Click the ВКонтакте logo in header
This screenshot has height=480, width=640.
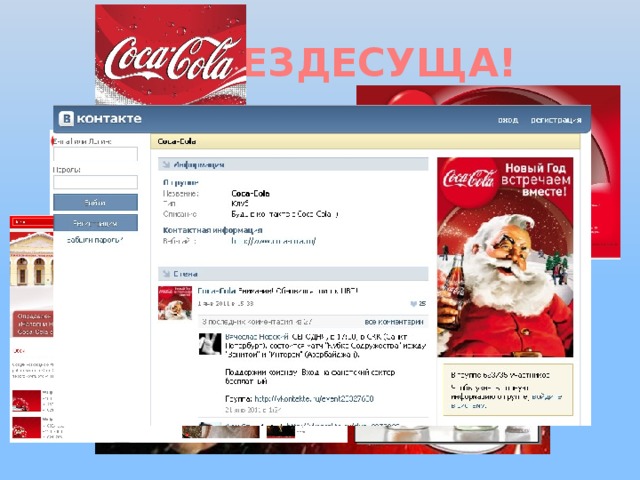[x=100, y=119]
